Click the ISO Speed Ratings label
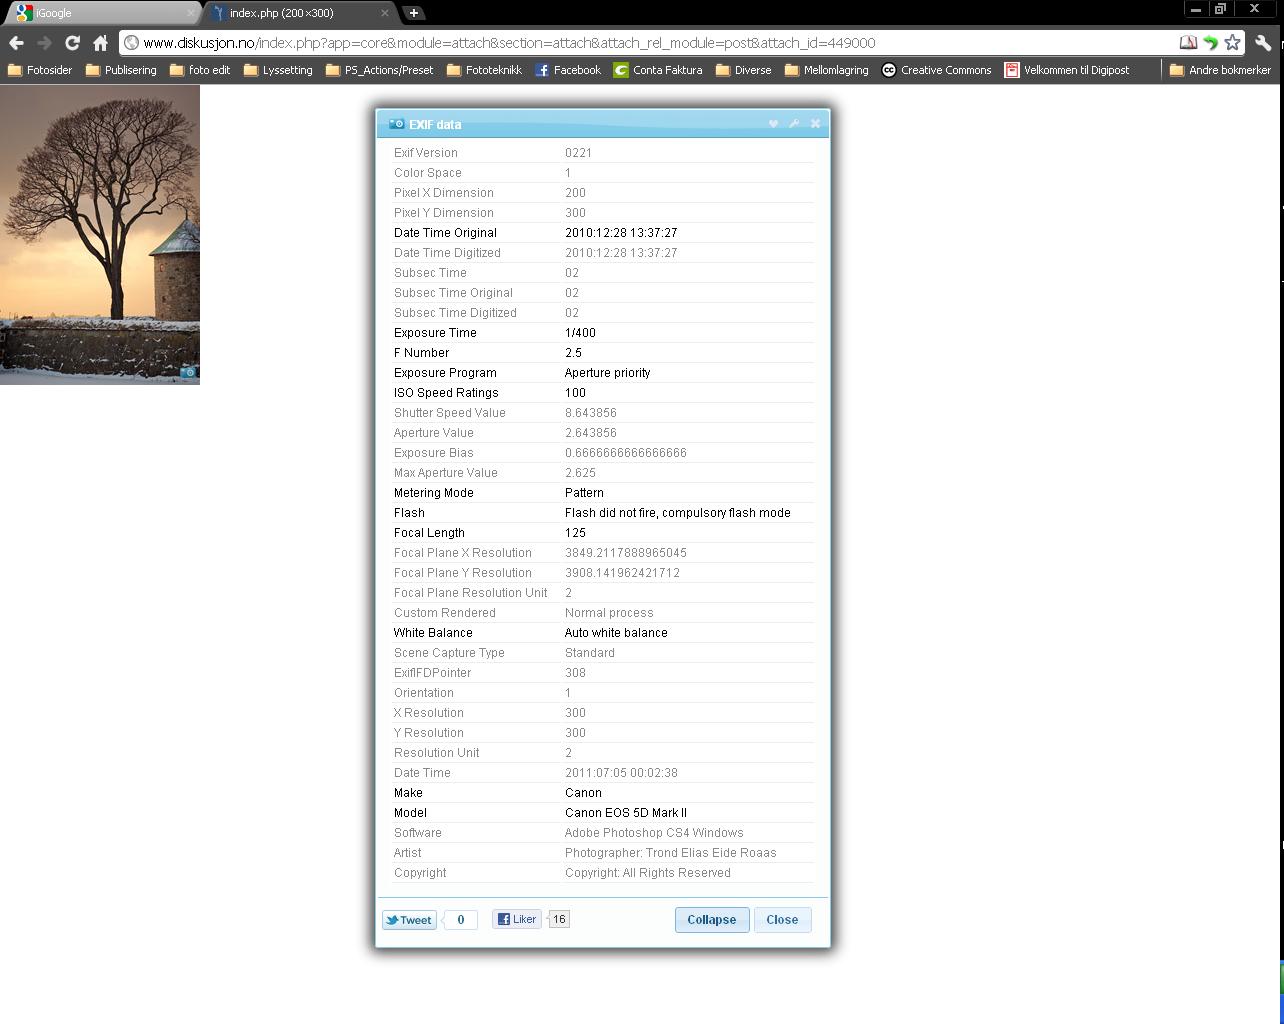Screen dimensions: 1284x1024 click(446, 393)
